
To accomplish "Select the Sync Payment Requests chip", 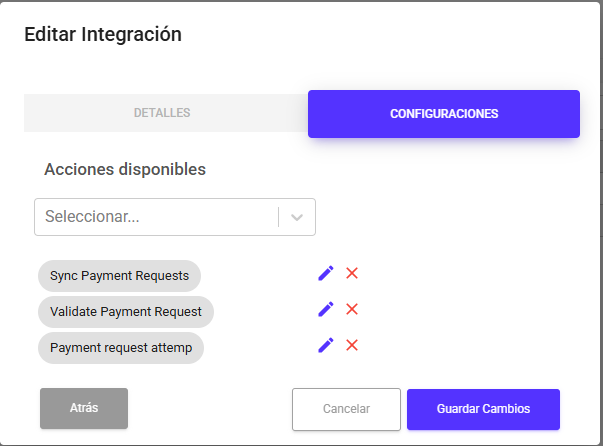I will click(119, 275).
